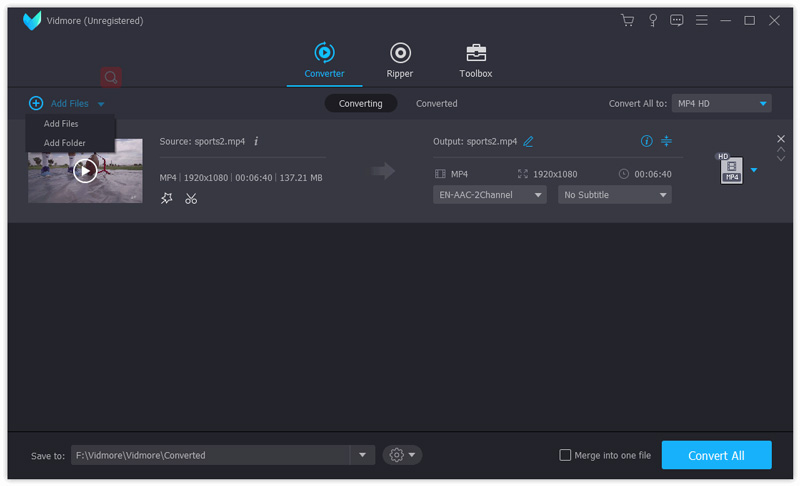Image resolution: width=800 pixels, height=486 pixels.
Task: Play the sports2.mp4 video thumbnail
Action: point(85,171)
